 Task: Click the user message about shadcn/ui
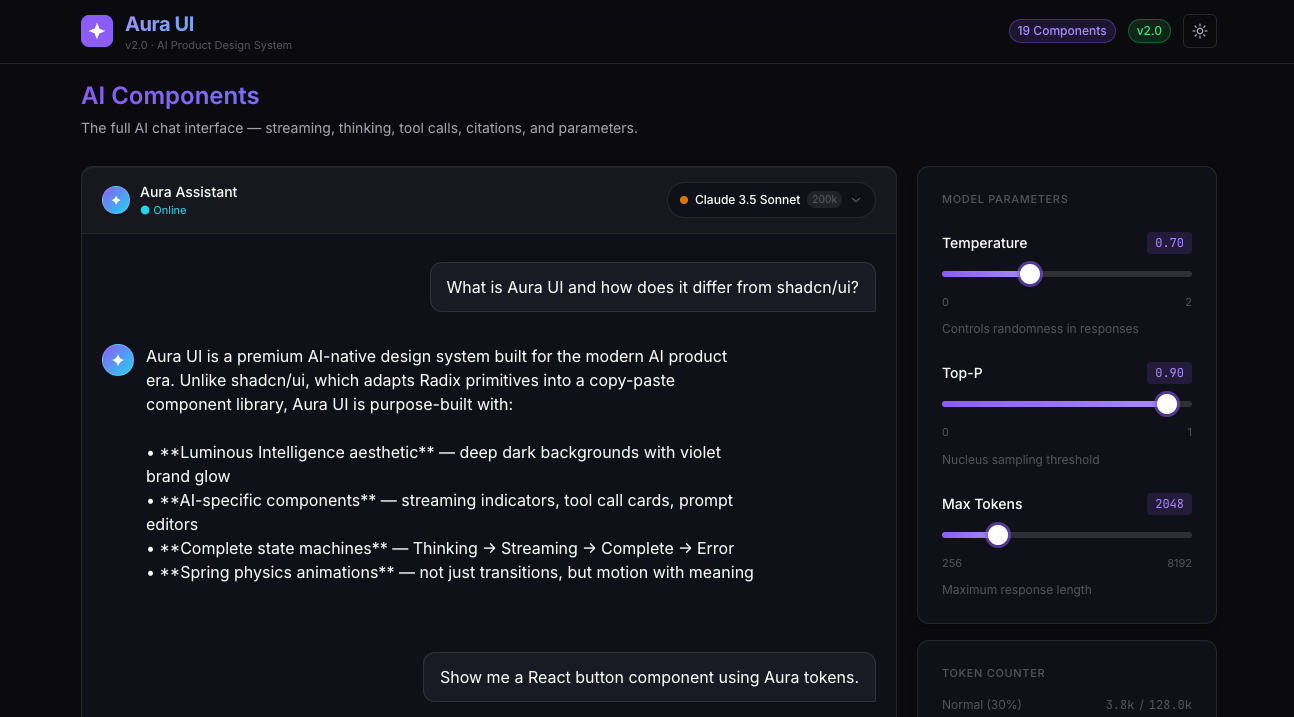pos(652,287)
